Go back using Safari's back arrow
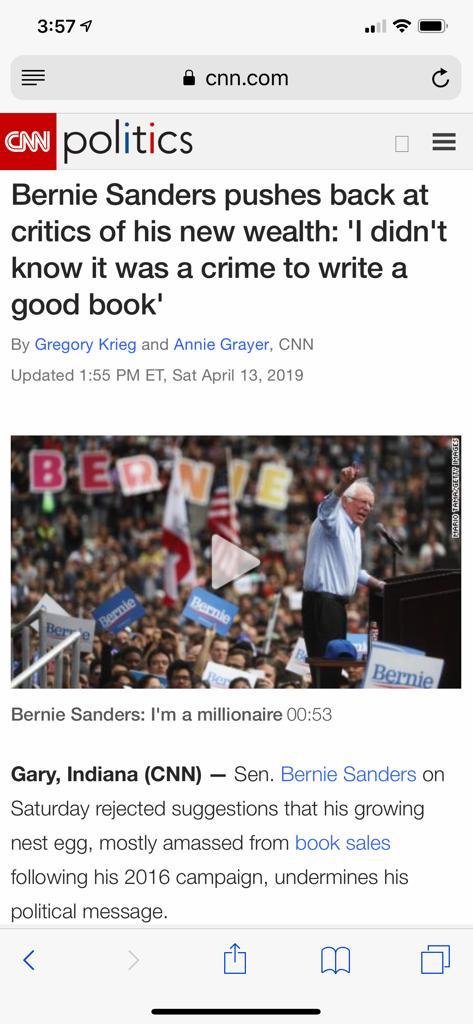 point(29,959)
